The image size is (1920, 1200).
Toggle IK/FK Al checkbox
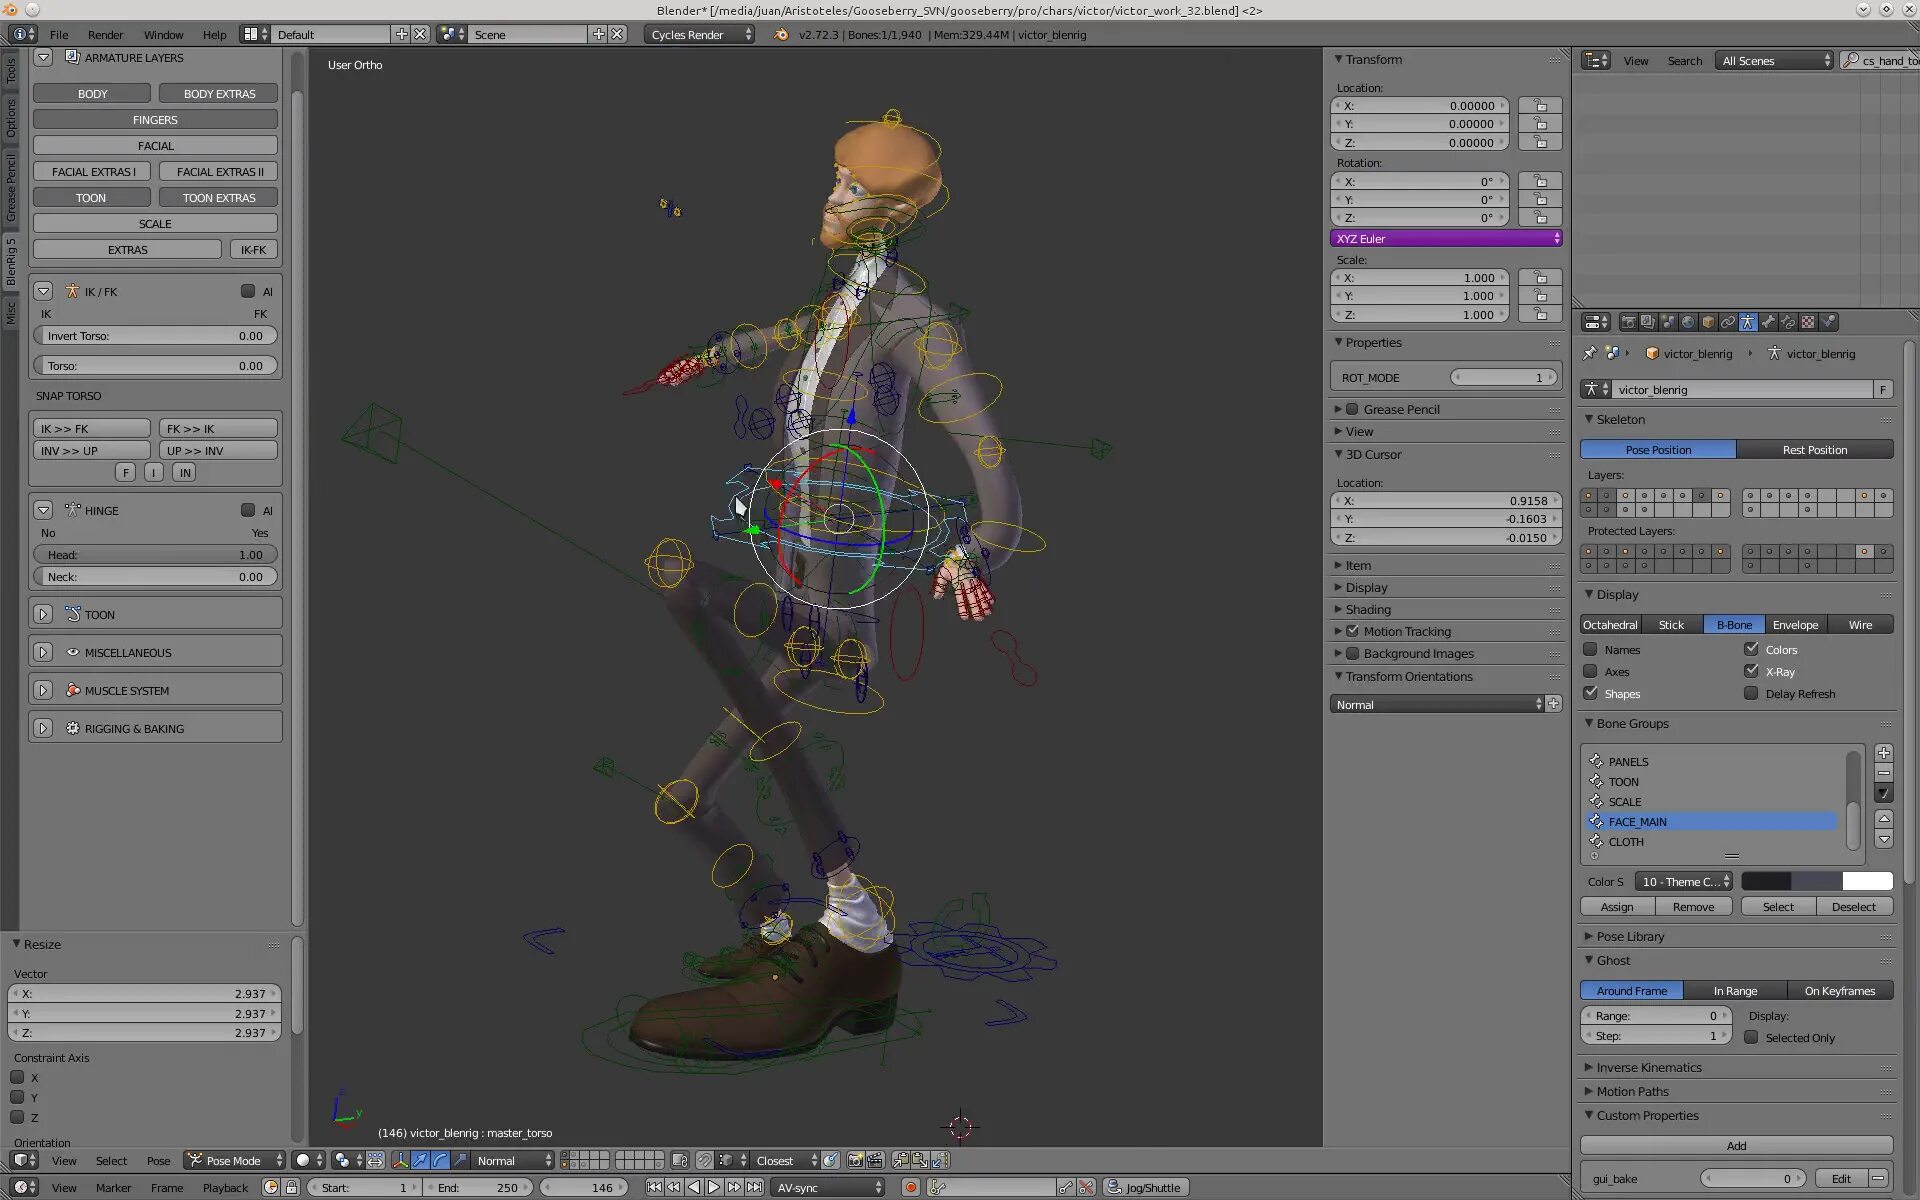pyautogui.click(x=248, y=291)
